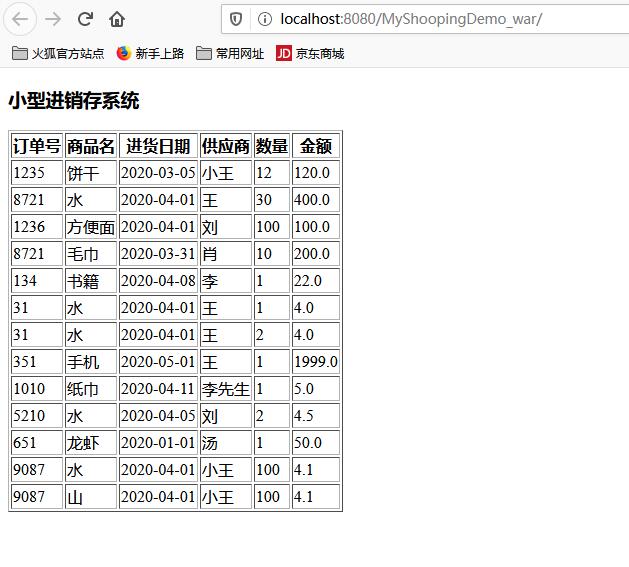629x567 pixels.
Task: Select order number cell 651
Action: tap(37, 442)
